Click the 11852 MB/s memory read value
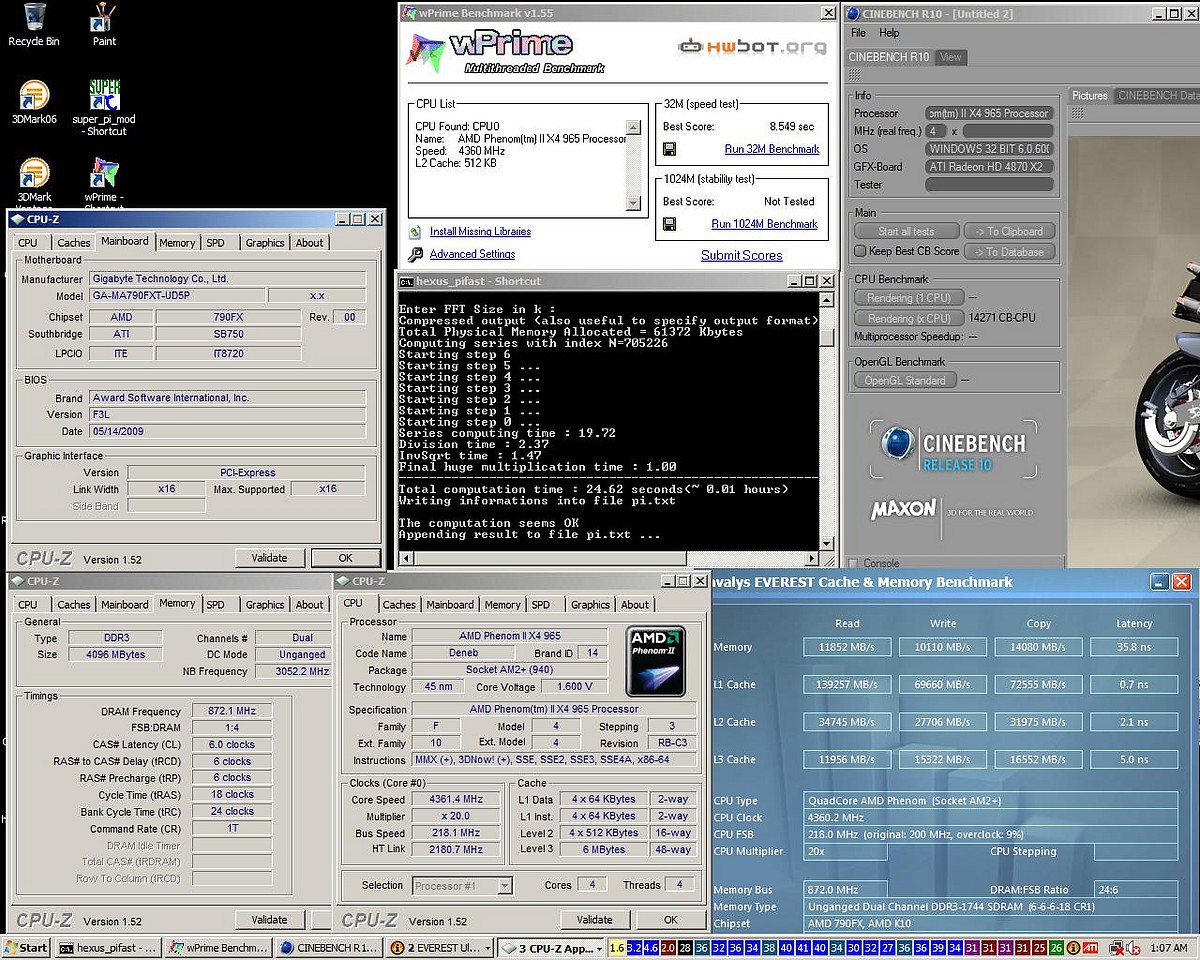The height and width of the screenshot is (960, 1200). pyautogui.click(x=846, y=647)
